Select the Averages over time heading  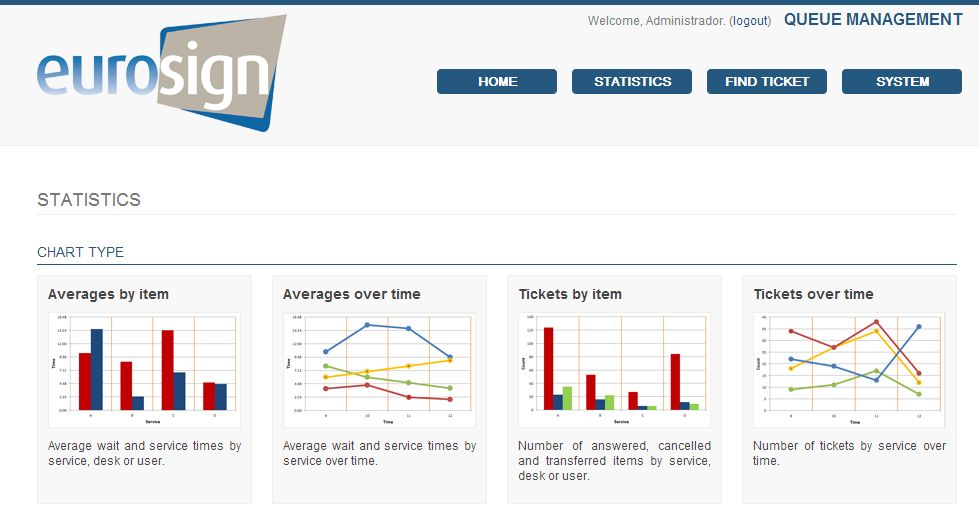(351, 294)
